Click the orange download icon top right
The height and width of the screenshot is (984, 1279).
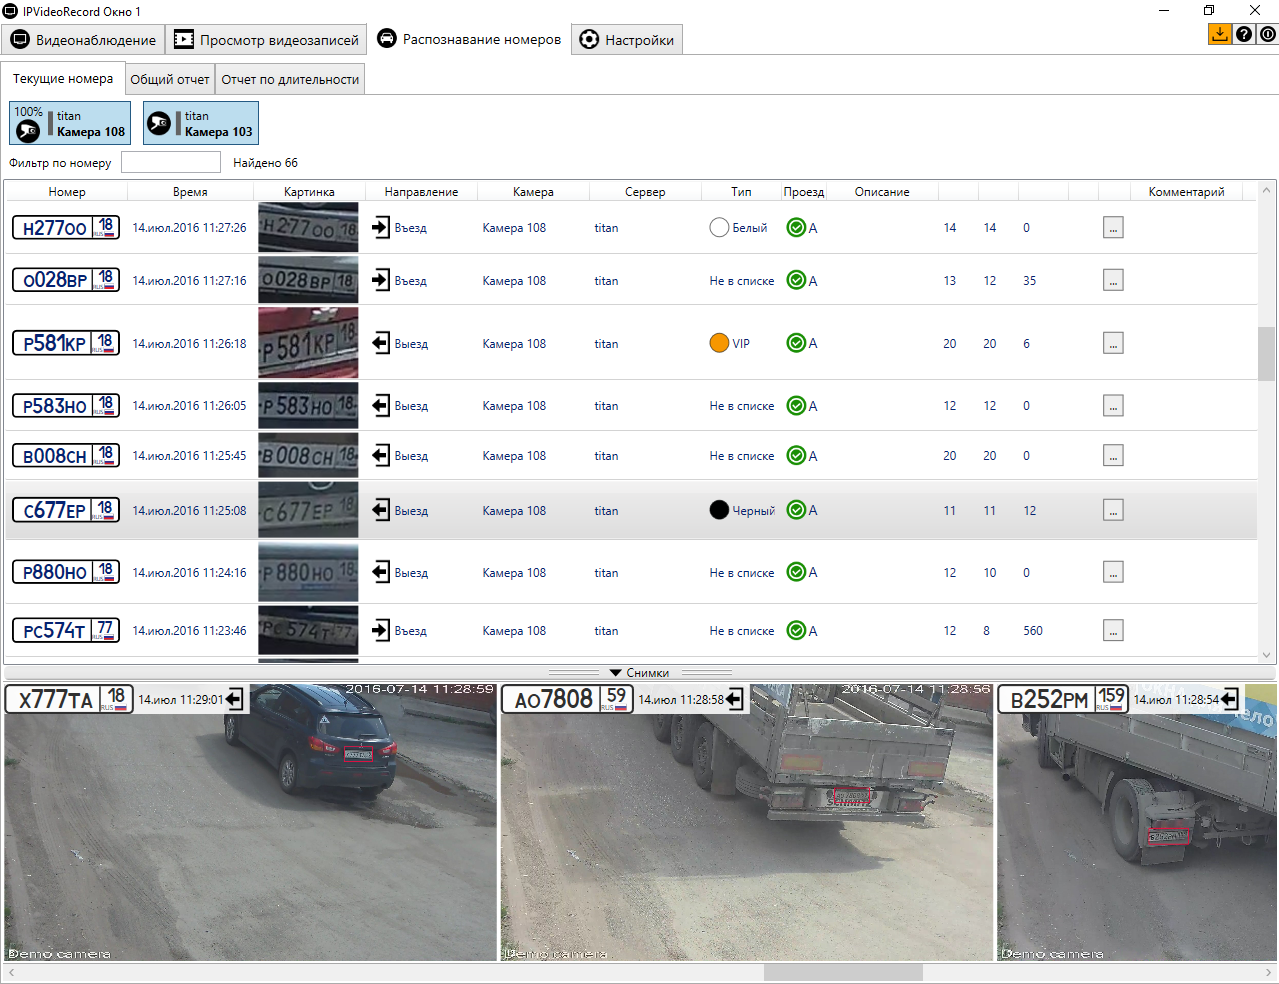[x=1219, y=34]
